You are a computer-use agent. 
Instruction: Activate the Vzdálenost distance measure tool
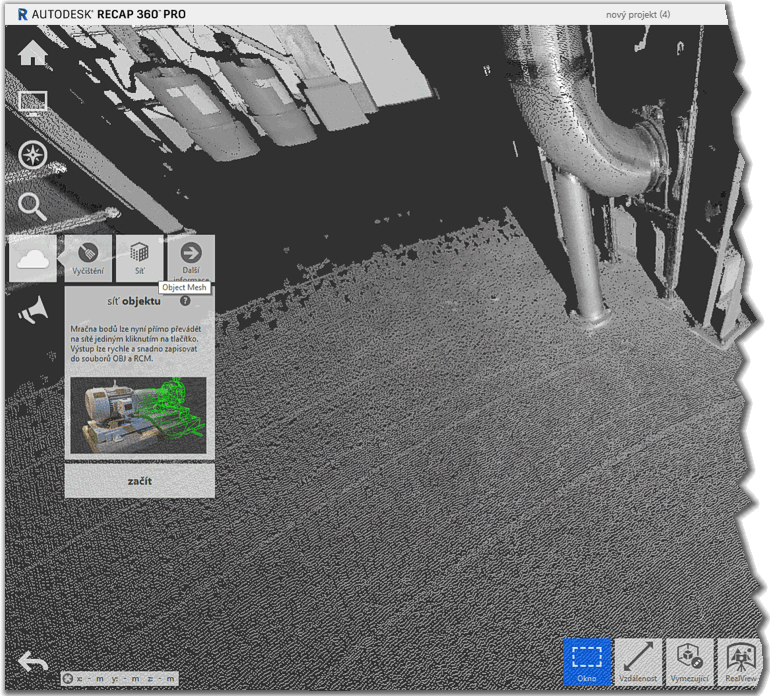[638, 662]
